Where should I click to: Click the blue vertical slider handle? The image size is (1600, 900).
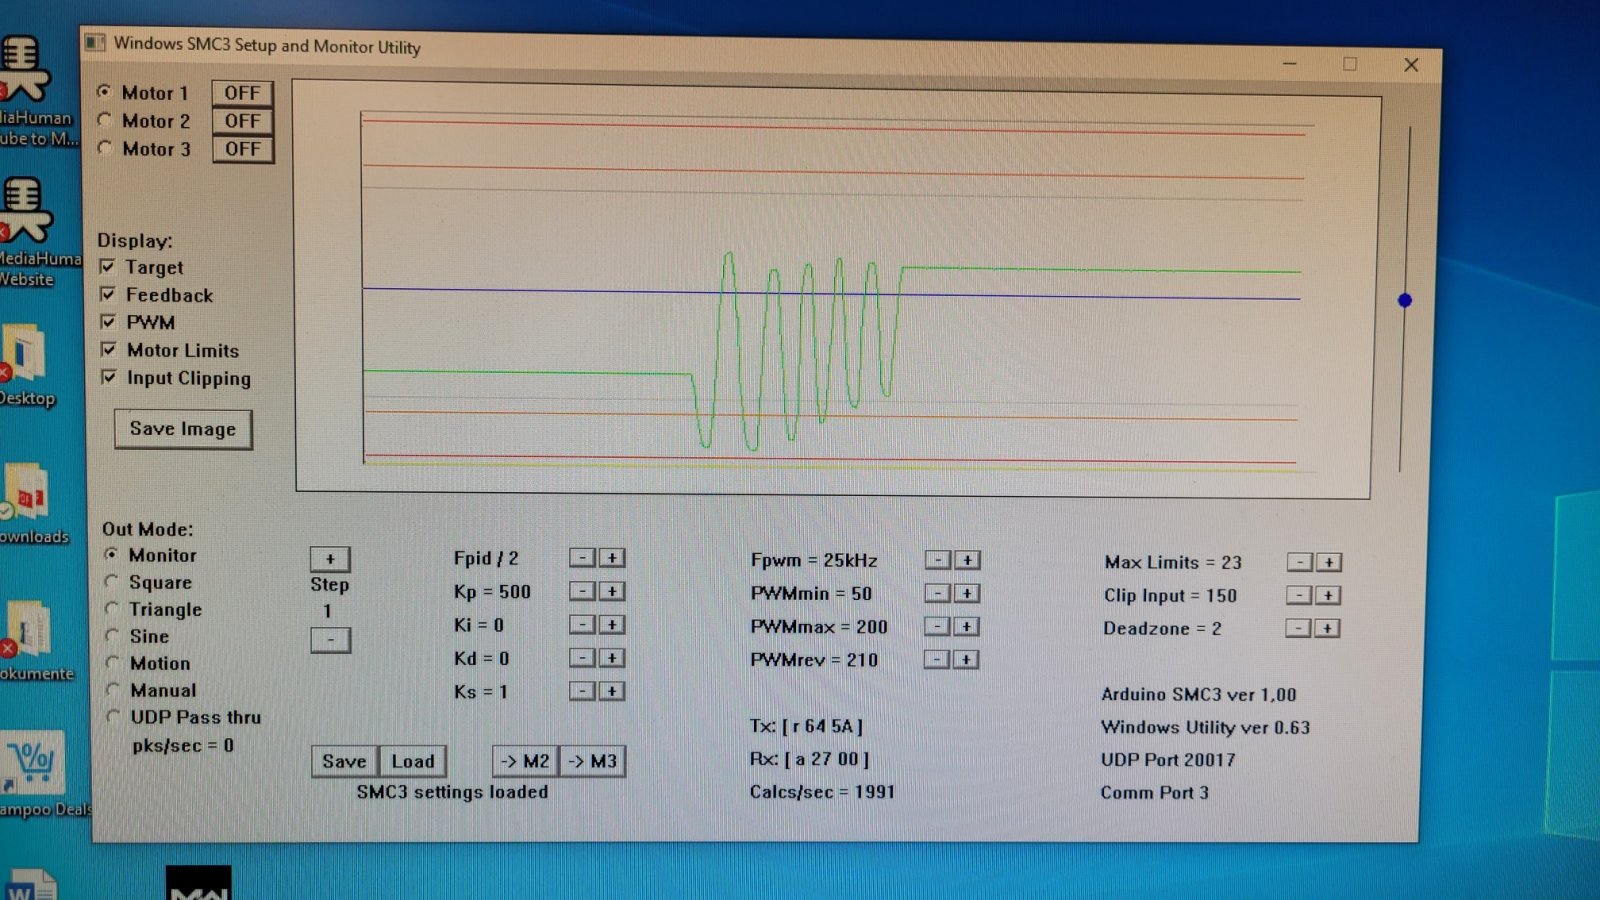(1405, 300)
